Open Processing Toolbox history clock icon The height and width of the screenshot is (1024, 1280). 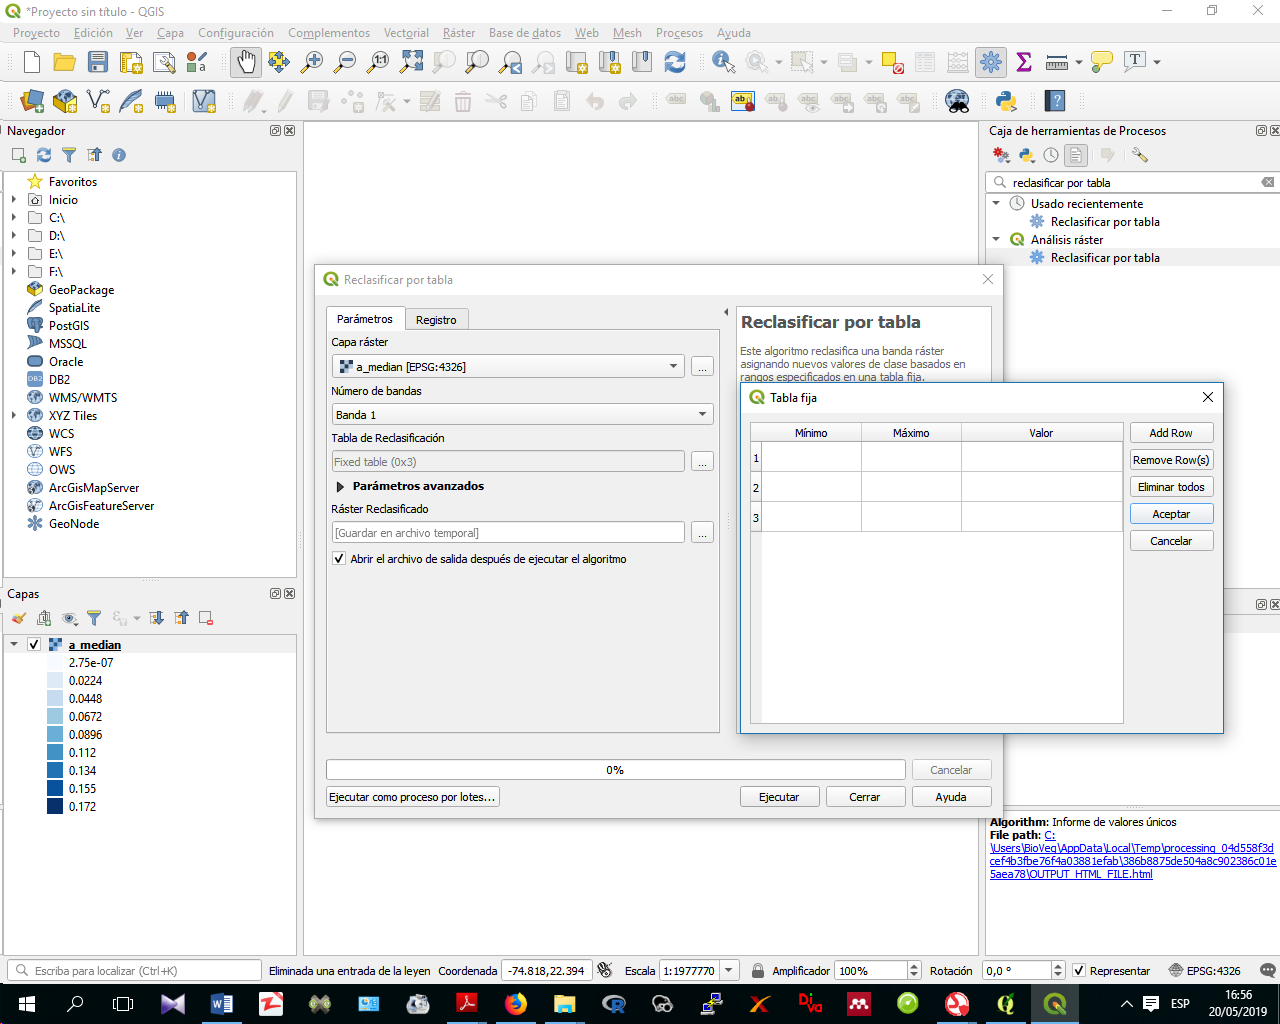pos(1051,155)
